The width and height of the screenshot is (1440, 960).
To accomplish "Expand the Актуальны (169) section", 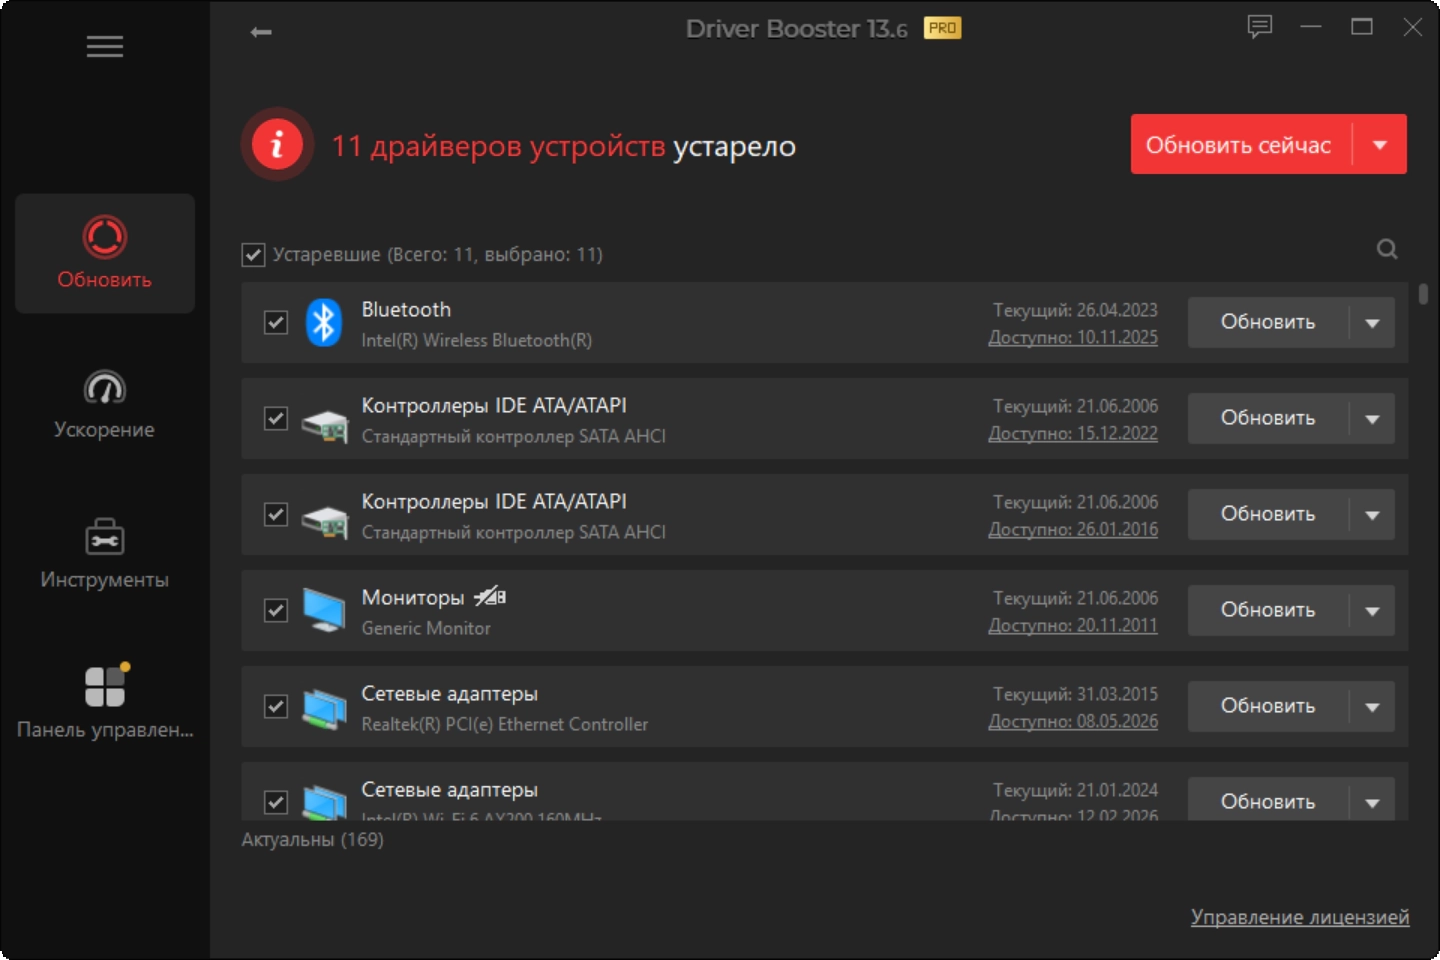I will coord(312,840).
